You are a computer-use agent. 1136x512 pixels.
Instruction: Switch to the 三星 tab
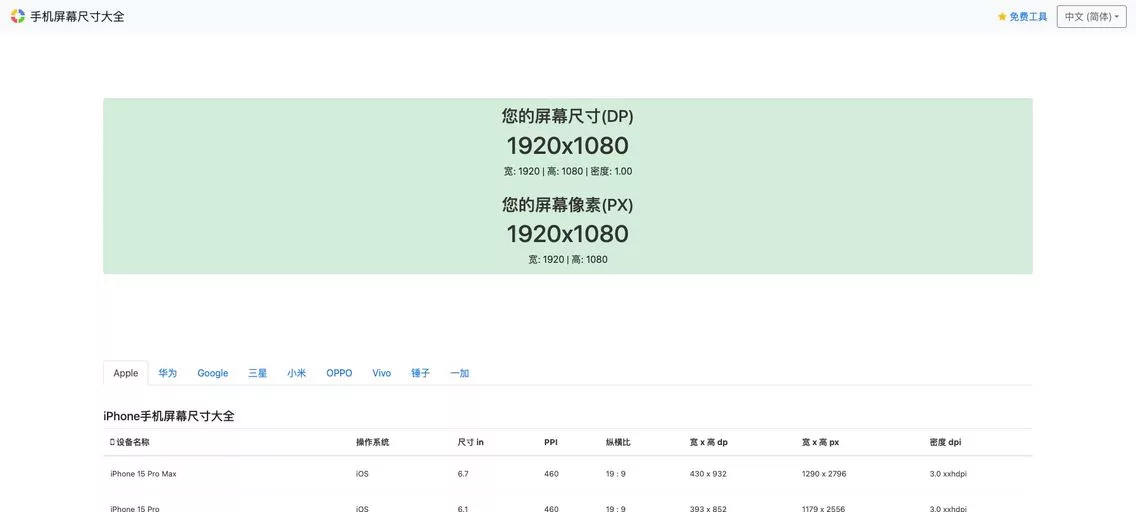click(258, 373)
